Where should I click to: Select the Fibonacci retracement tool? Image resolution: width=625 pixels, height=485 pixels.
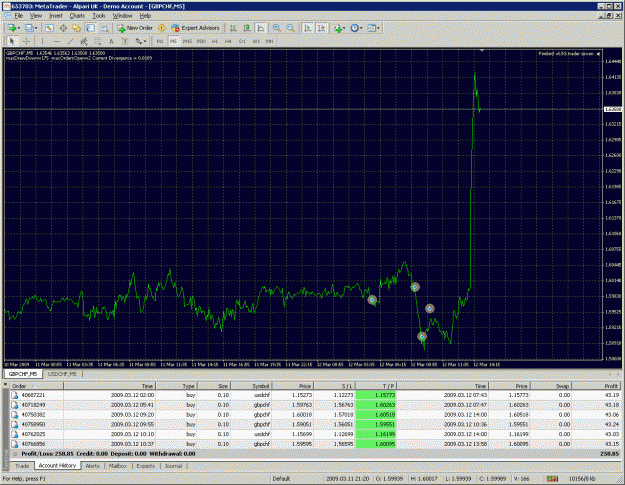[x=97, y=41]
